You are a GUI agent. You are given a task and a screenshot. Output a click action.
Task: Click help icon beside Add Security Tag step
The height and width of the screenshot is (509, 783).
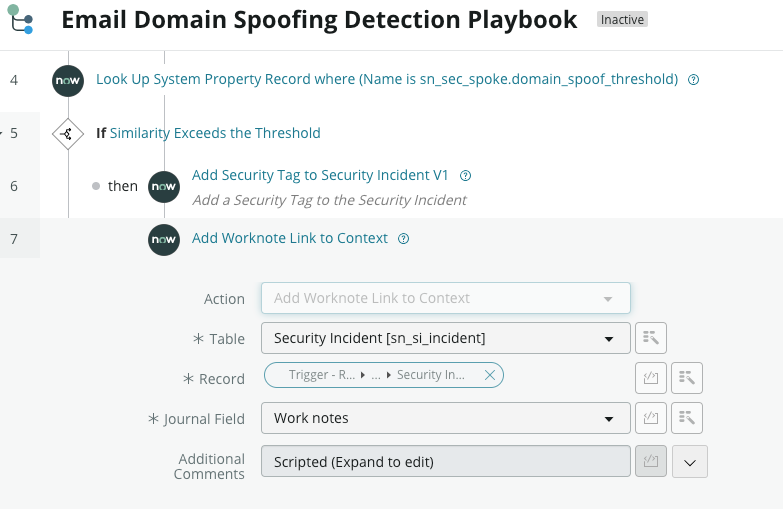pyautogui.click(x=465, y=176)
